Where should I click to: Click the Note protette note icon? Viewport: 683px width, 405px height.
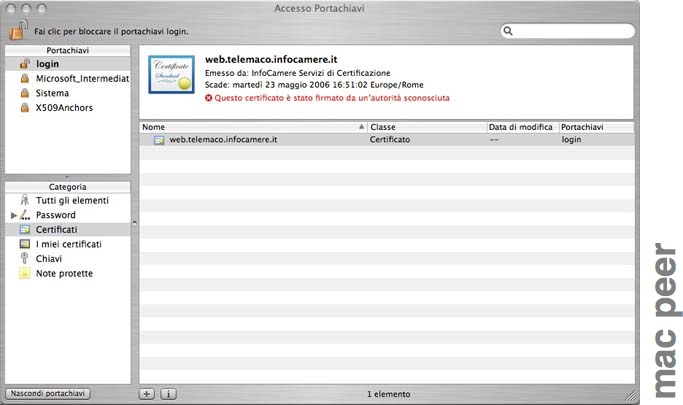coord(25,273)
